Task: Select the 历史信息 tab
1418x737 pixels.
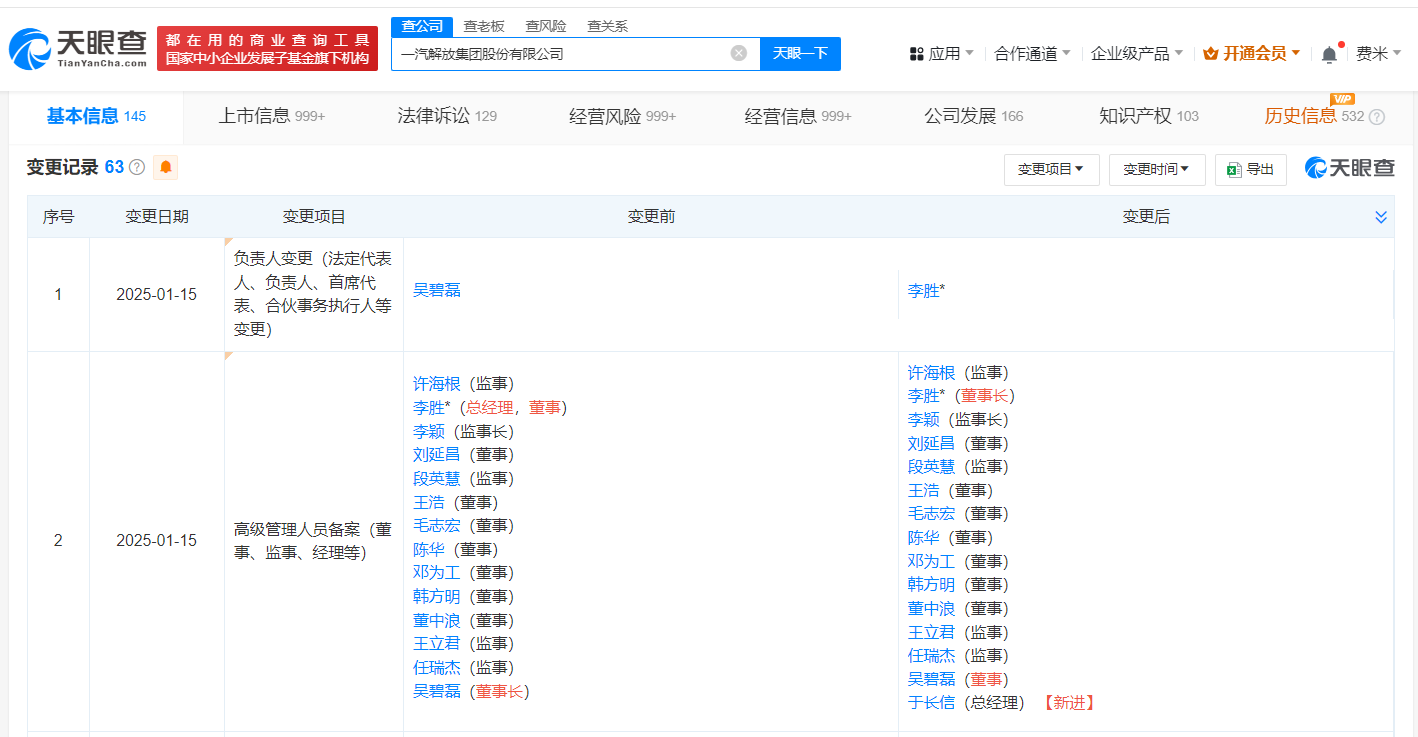Action: [x=1314, y=116]
